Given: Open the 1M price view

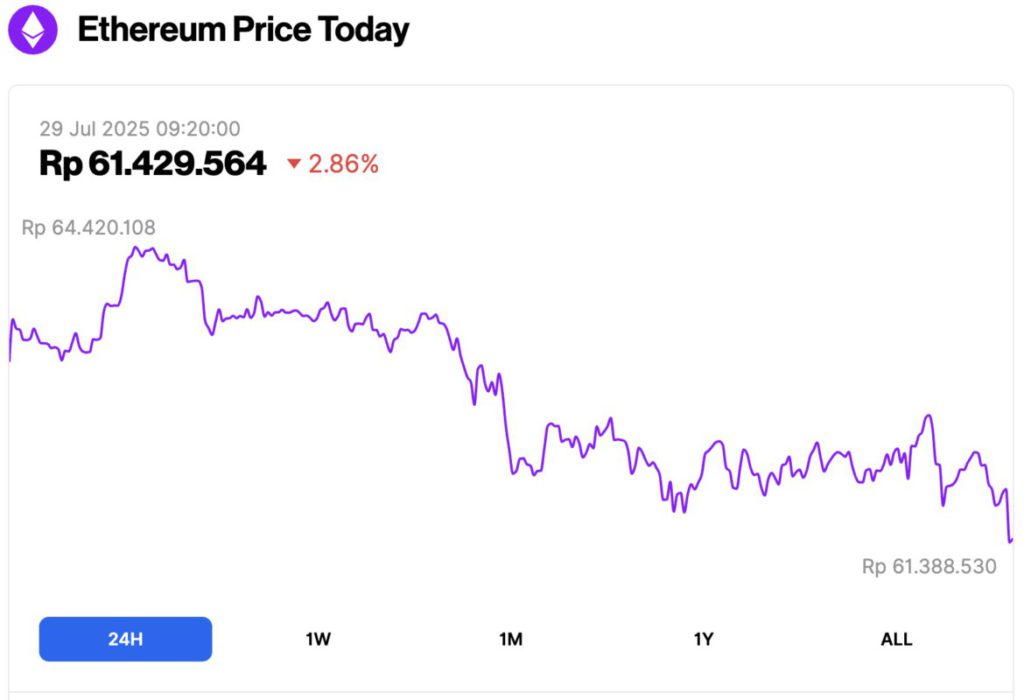Looking at the screenshot, I should point(510,638).
